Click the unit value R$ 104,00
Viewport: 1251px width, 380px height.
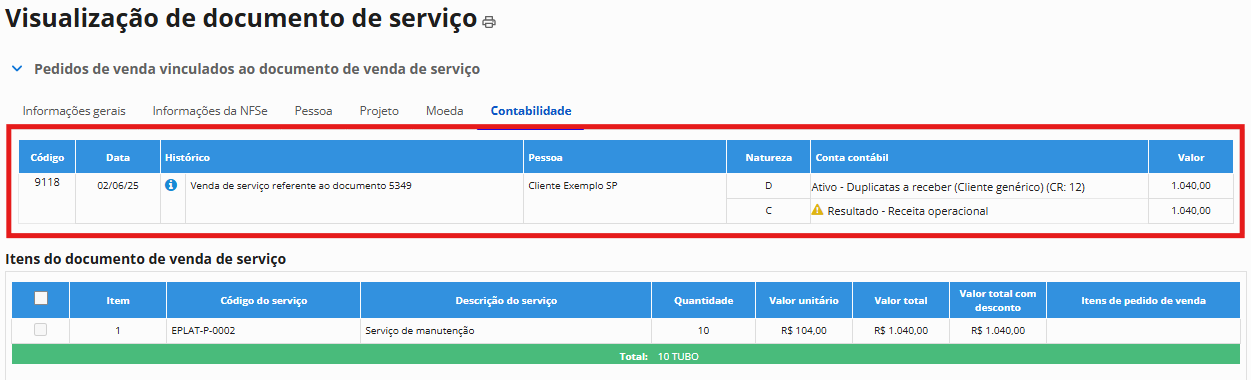point(804,330)
